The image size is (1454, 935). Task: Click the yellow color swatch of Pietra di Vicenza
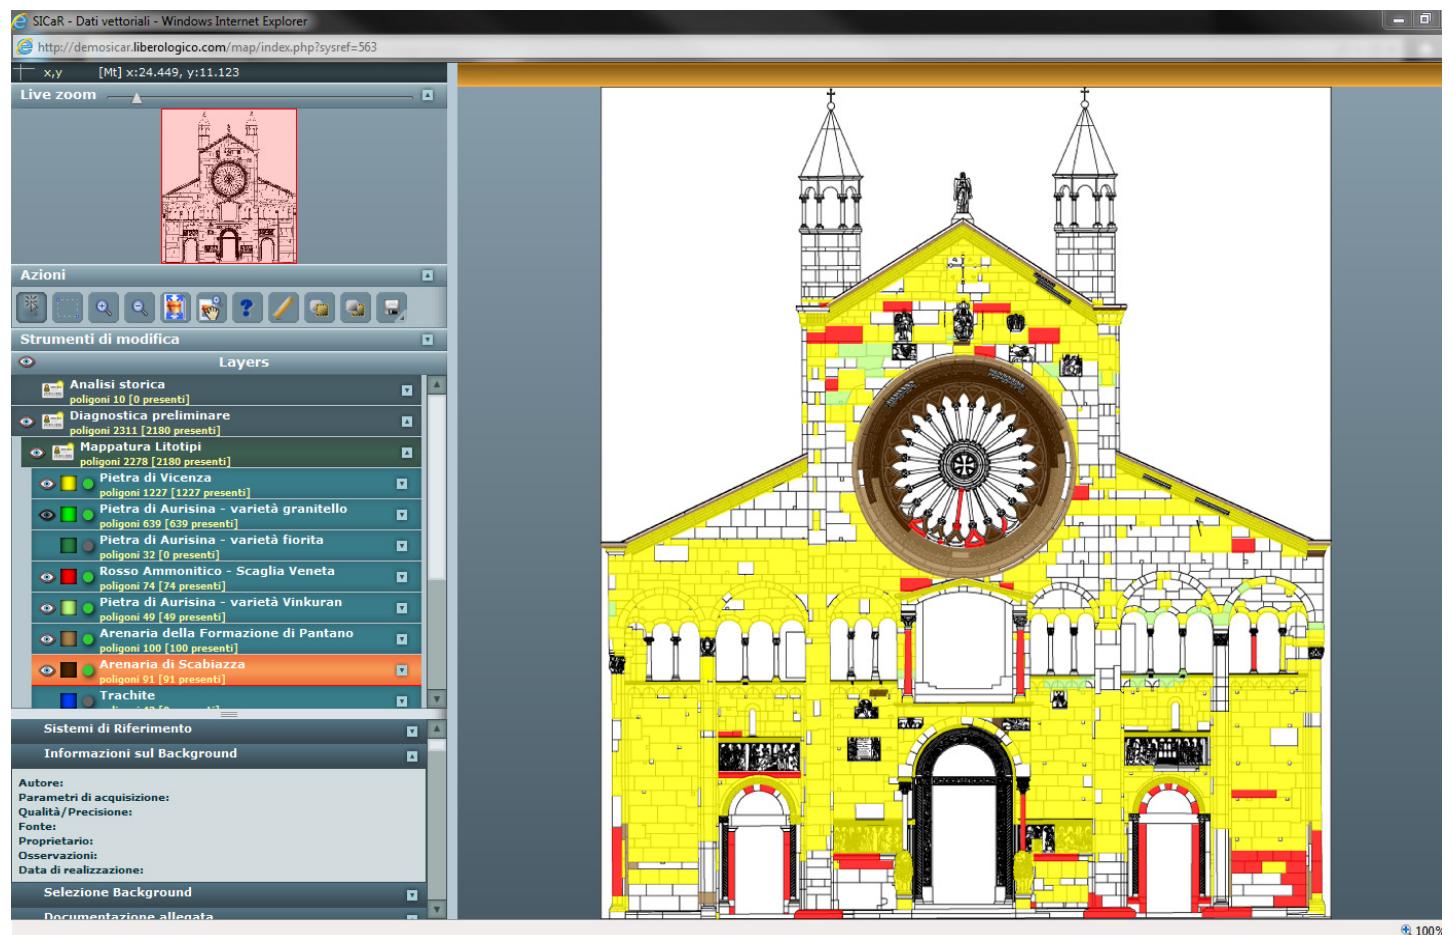[69, 484]
